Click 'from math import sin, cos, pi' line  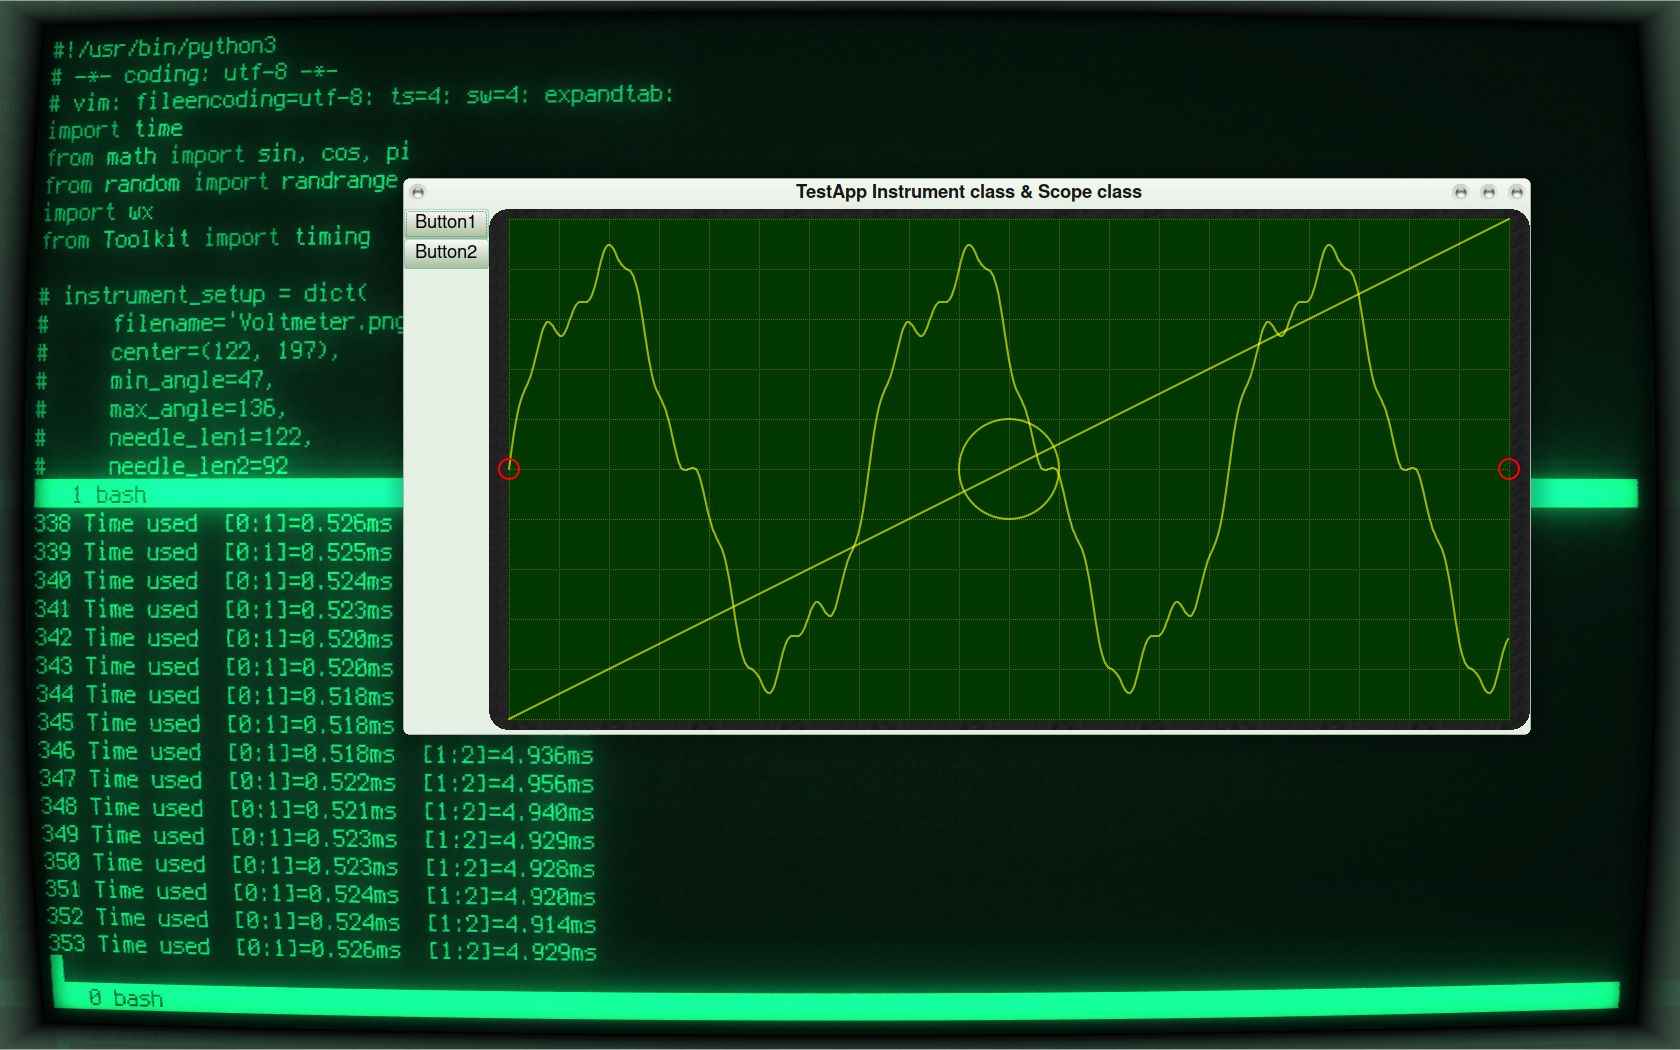228,155
